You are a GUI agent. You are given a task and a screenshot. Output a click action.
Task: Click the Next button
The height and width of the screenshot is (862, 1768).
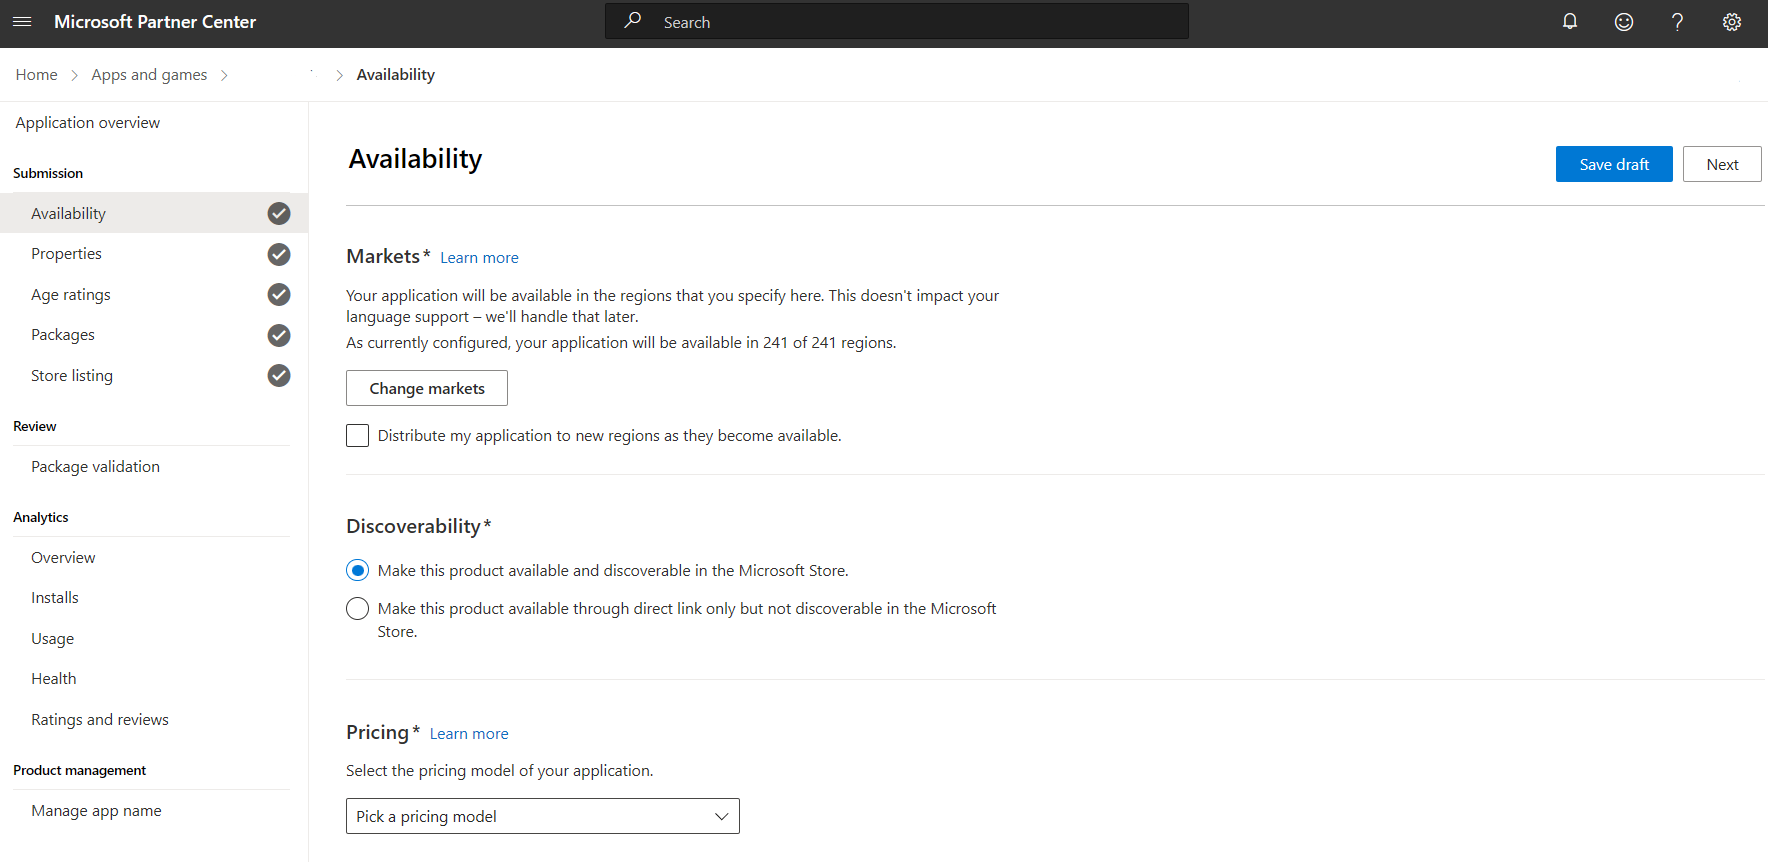[1722, 164]
